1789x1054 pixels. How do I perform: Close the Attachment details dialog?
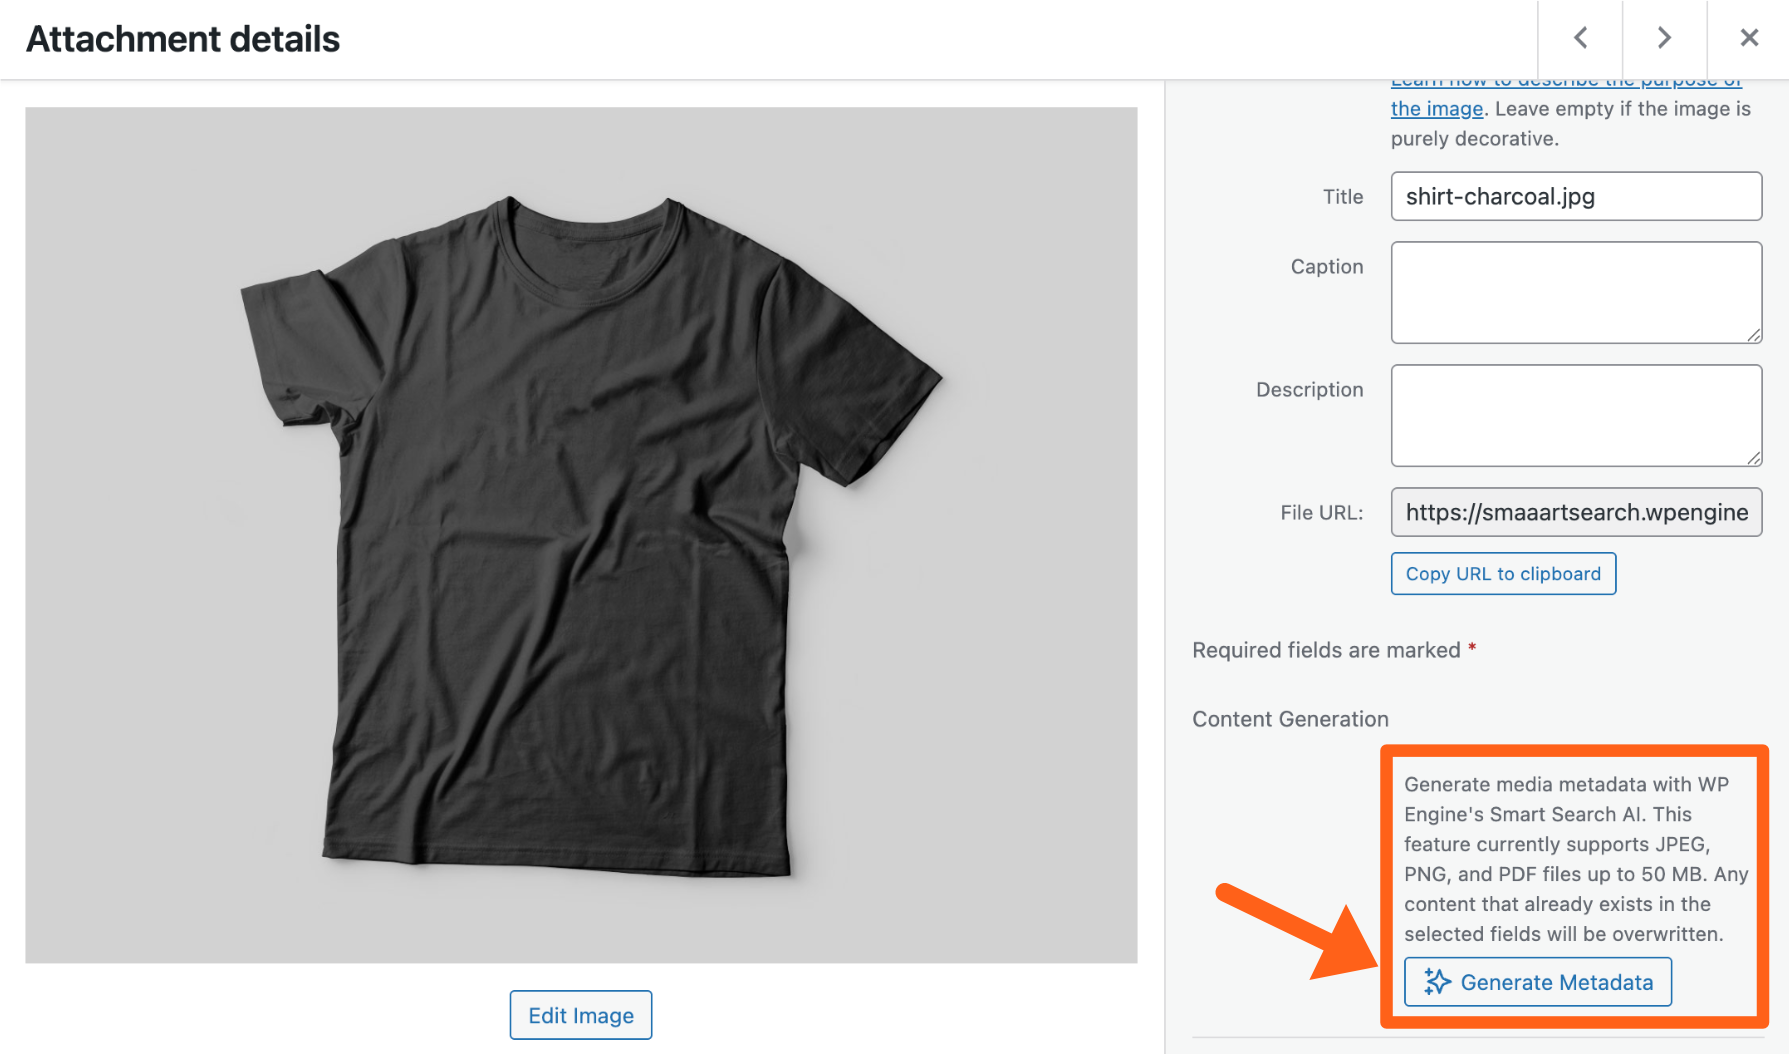pos(1748,38)
